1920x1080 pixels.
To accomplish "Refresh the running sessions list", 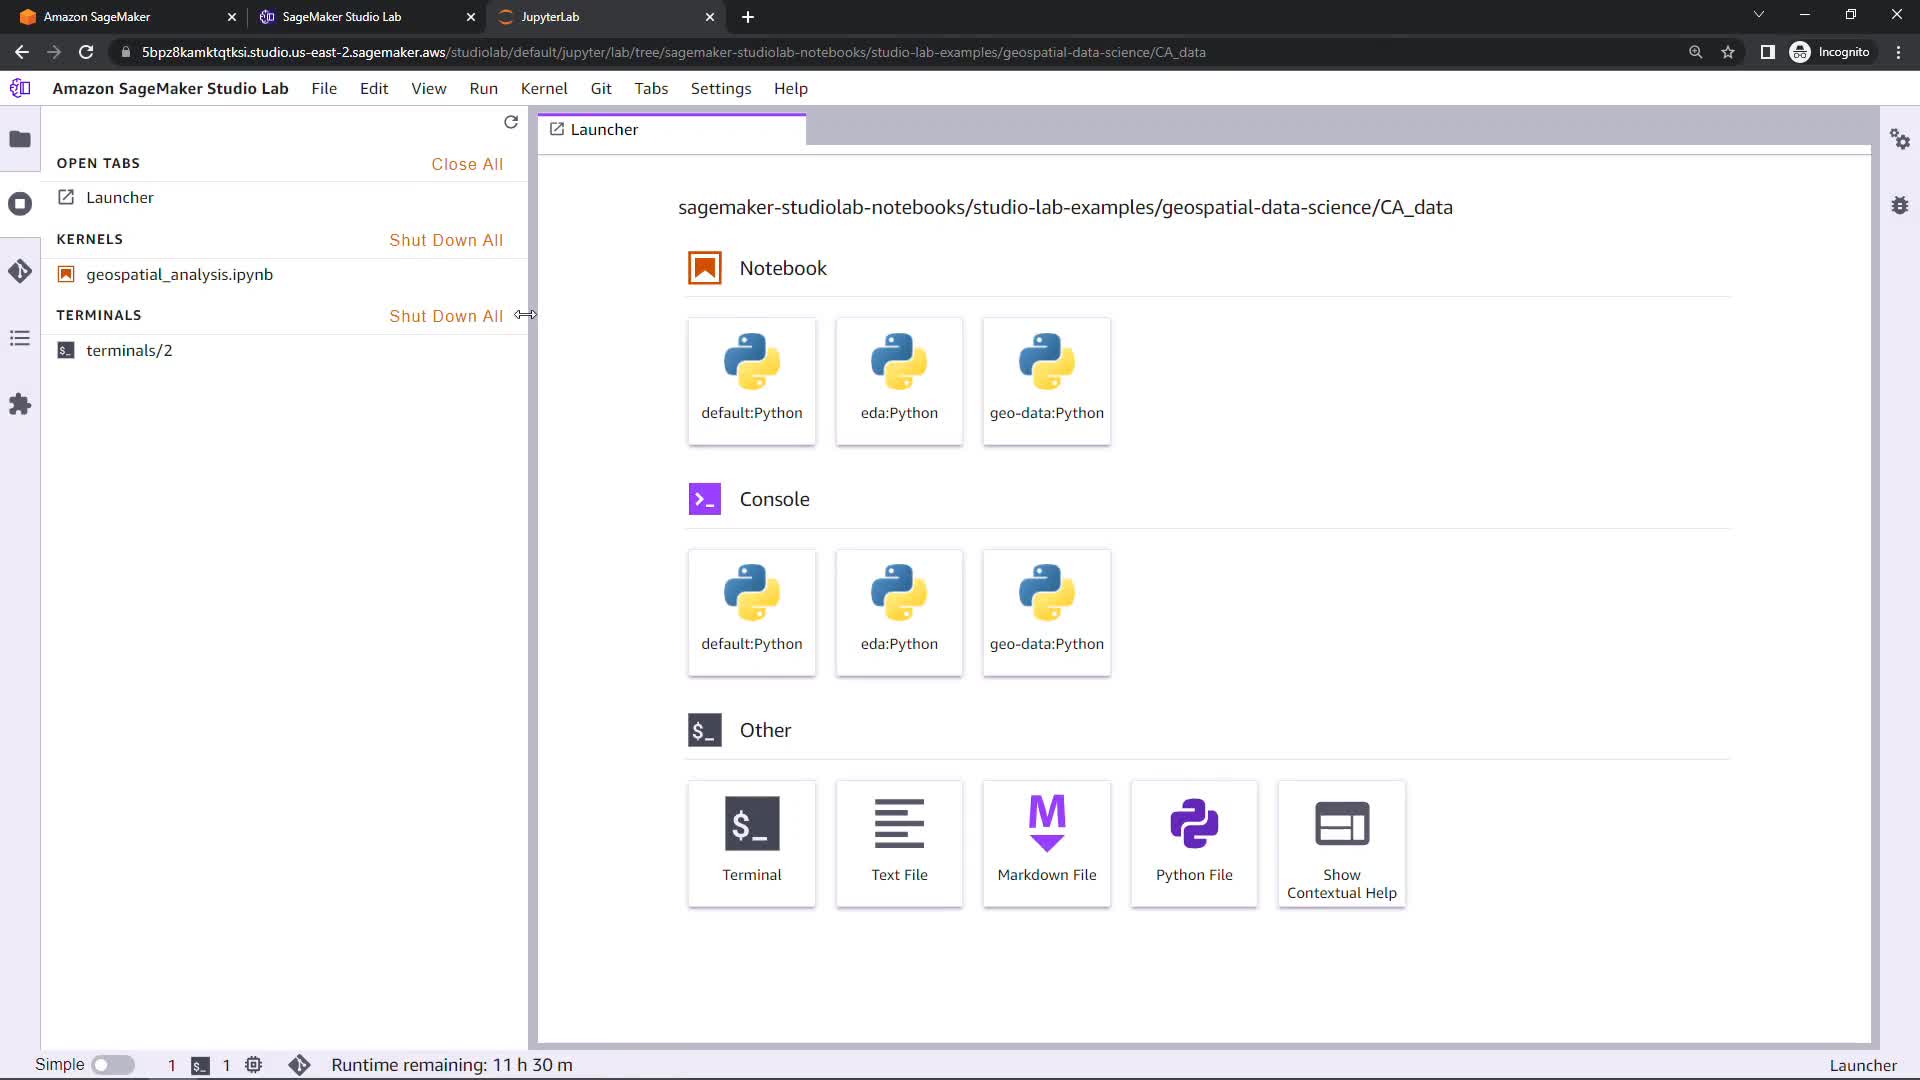I will click(x=511, y=122).
